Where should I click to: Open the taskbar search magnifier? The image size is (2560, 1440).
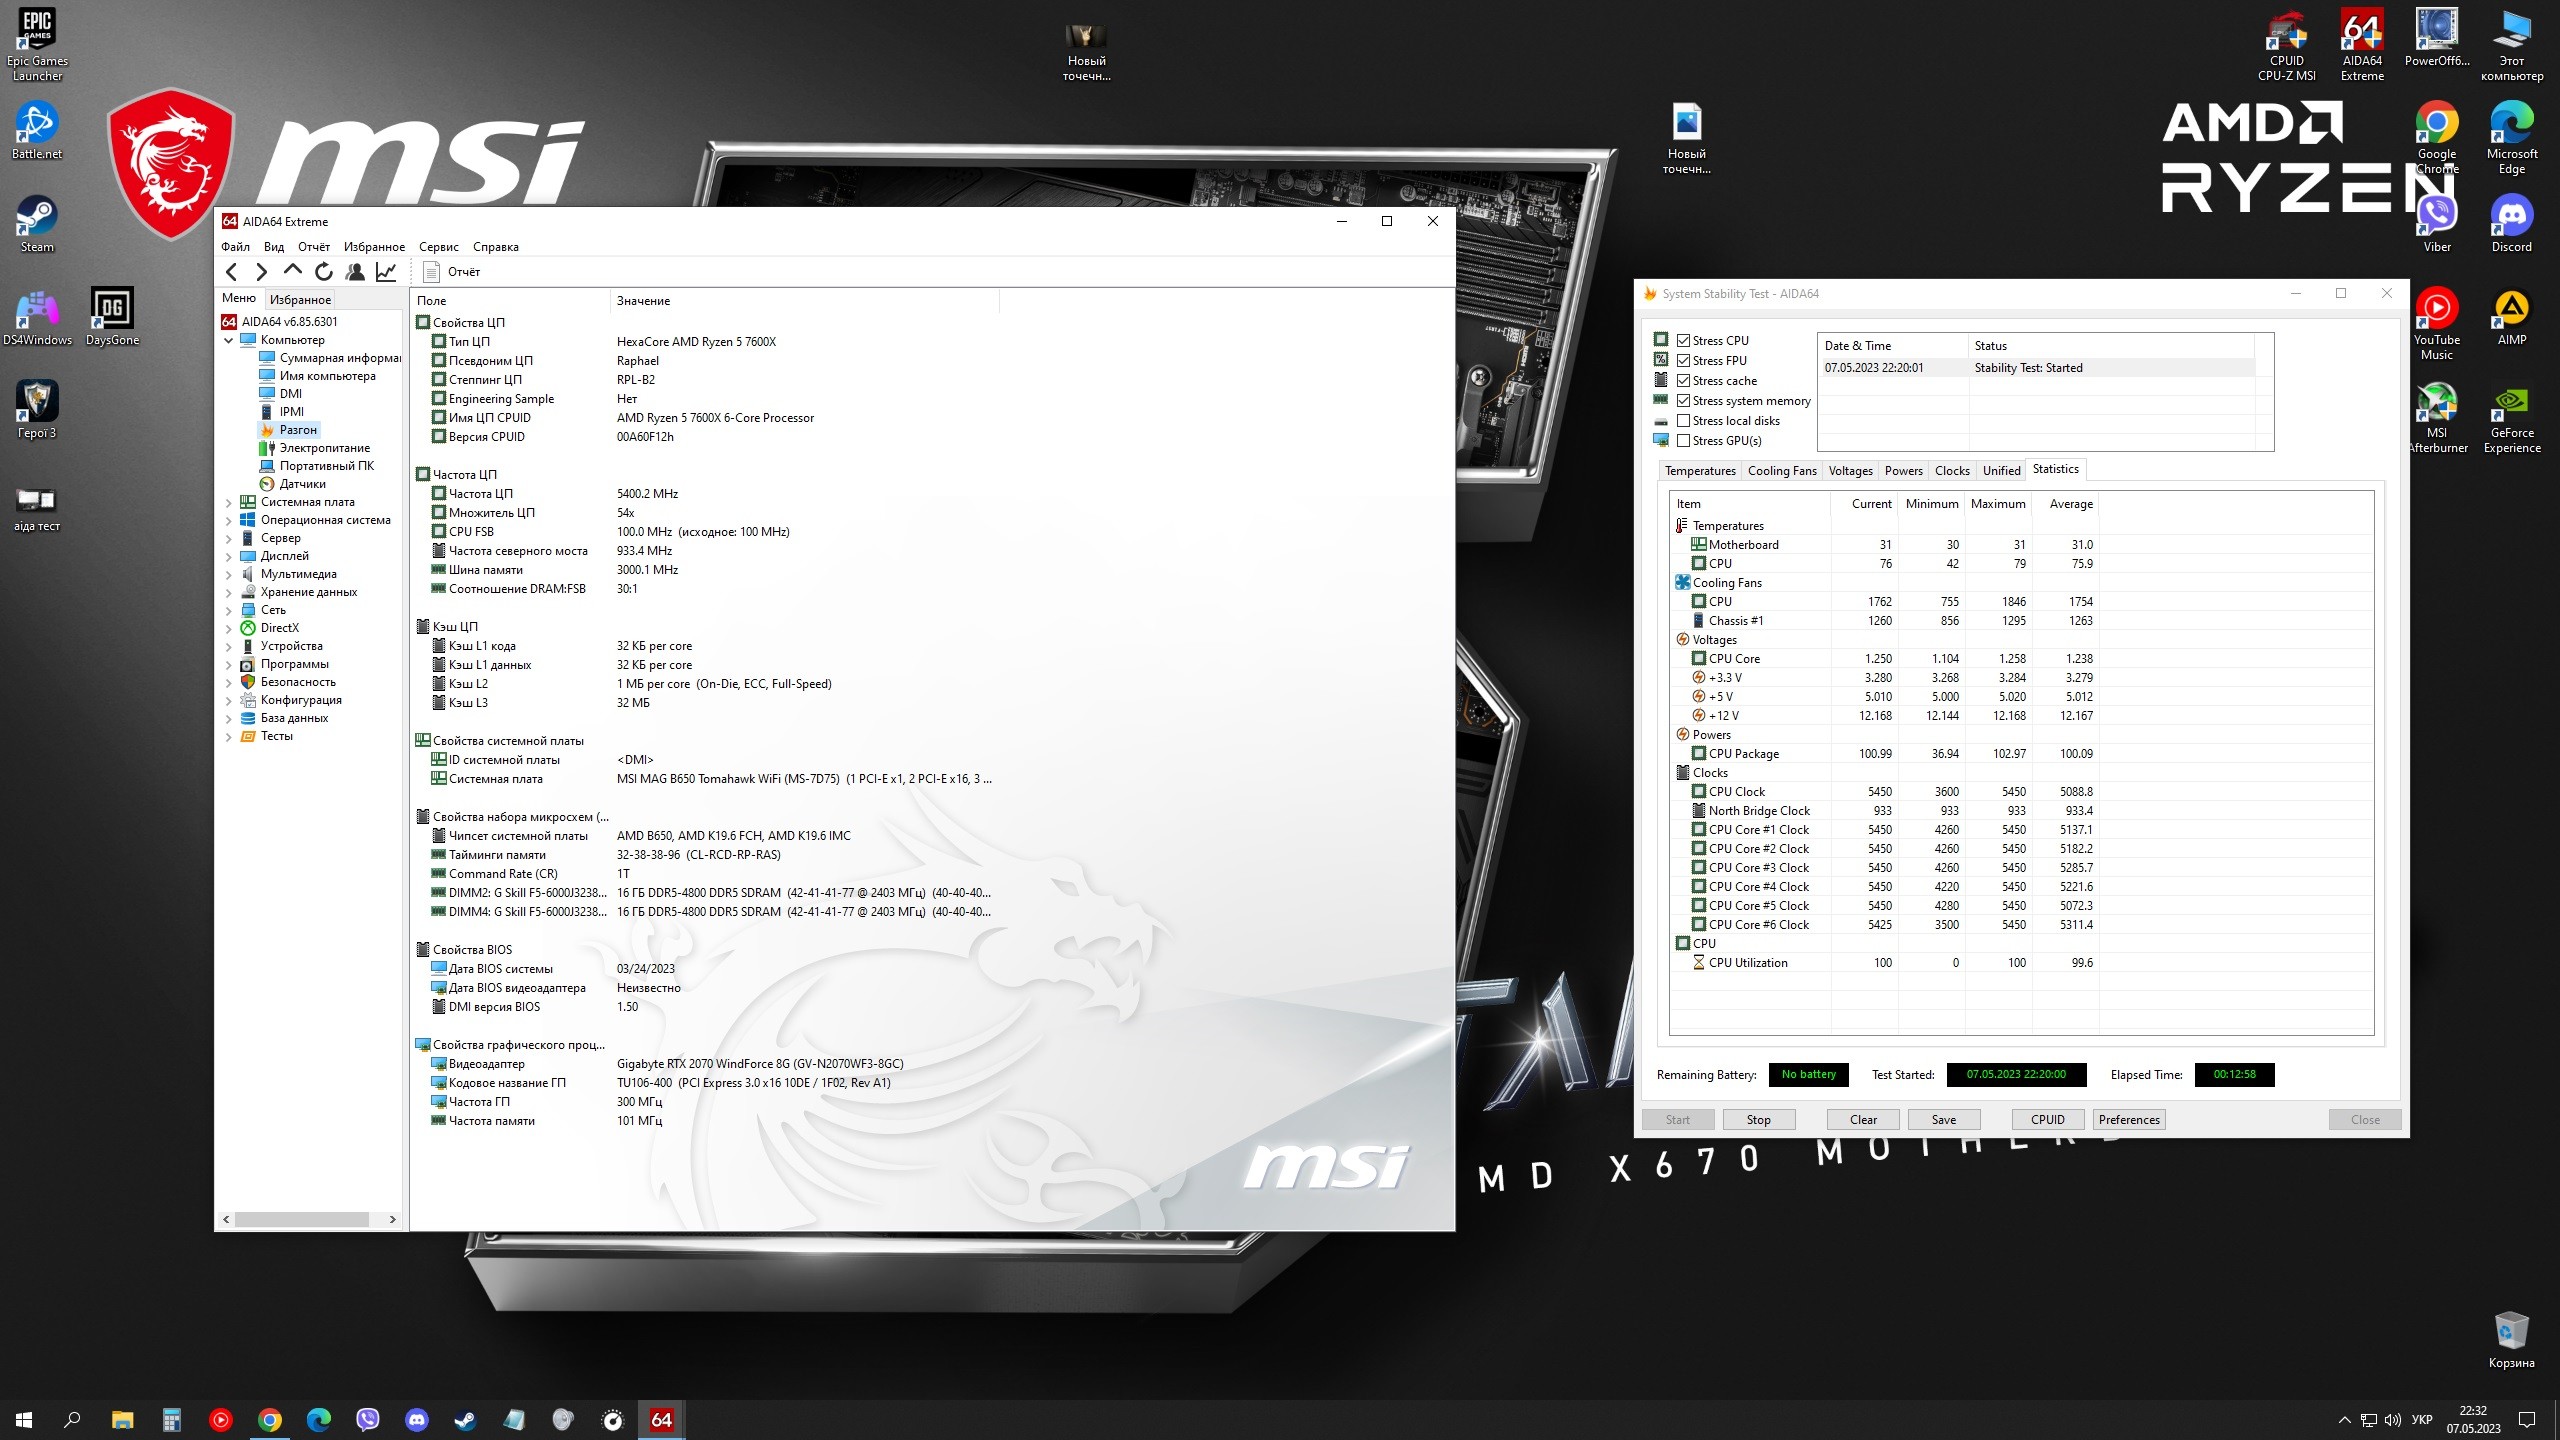72,1419
